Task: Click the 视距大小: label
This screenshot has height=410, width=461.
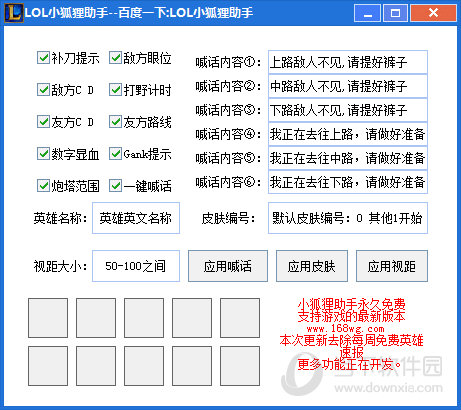Action: tap(61, 266)
